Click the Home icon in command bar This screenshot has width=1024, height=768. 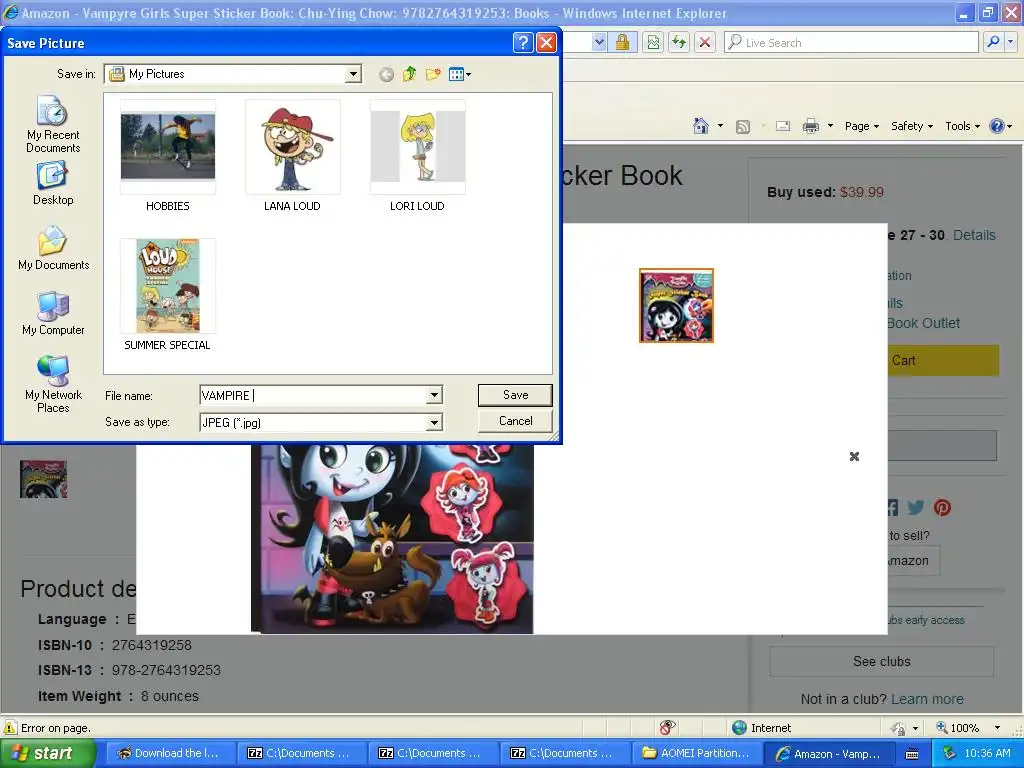(701, 126)
